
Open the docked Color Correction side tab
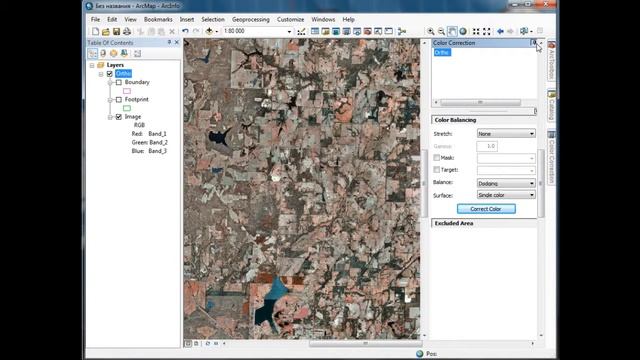pyautogui.click(x=551, y=158)
